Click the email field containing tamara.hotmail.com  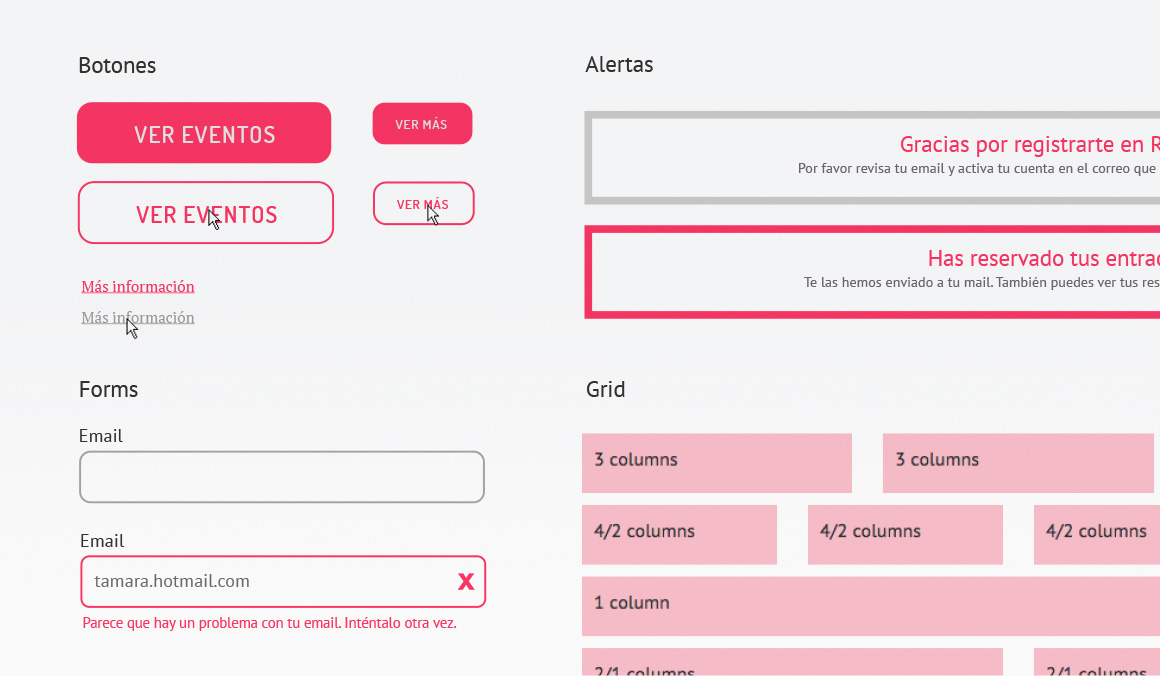click(x=260, y=582)
